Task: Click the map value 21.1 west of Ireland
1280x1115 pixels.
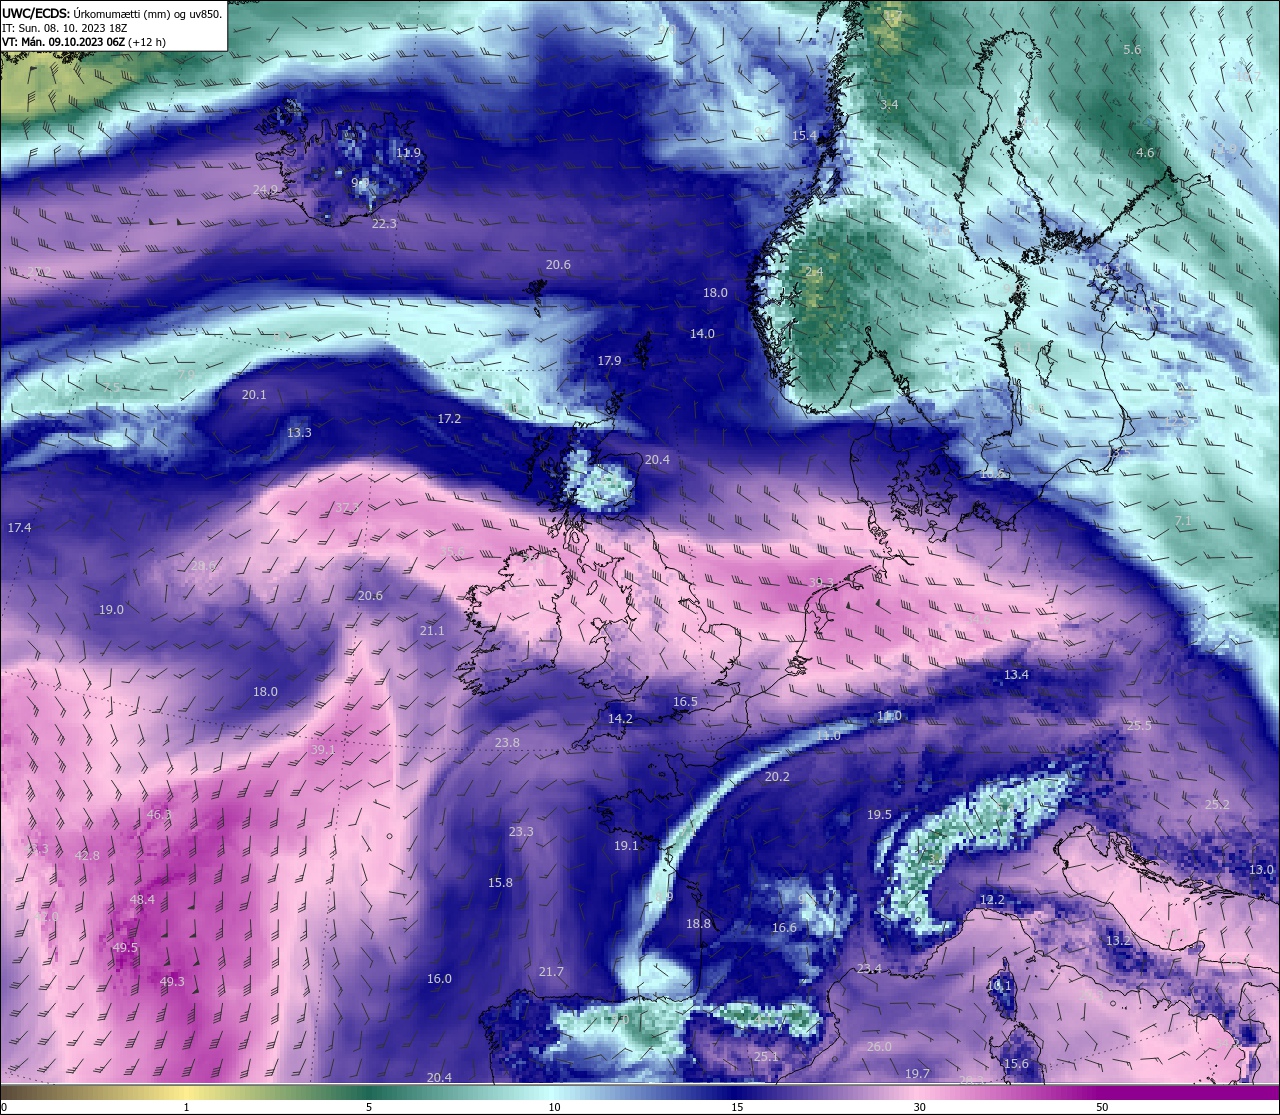Action: pyautogui.click(x=432, y=631)
